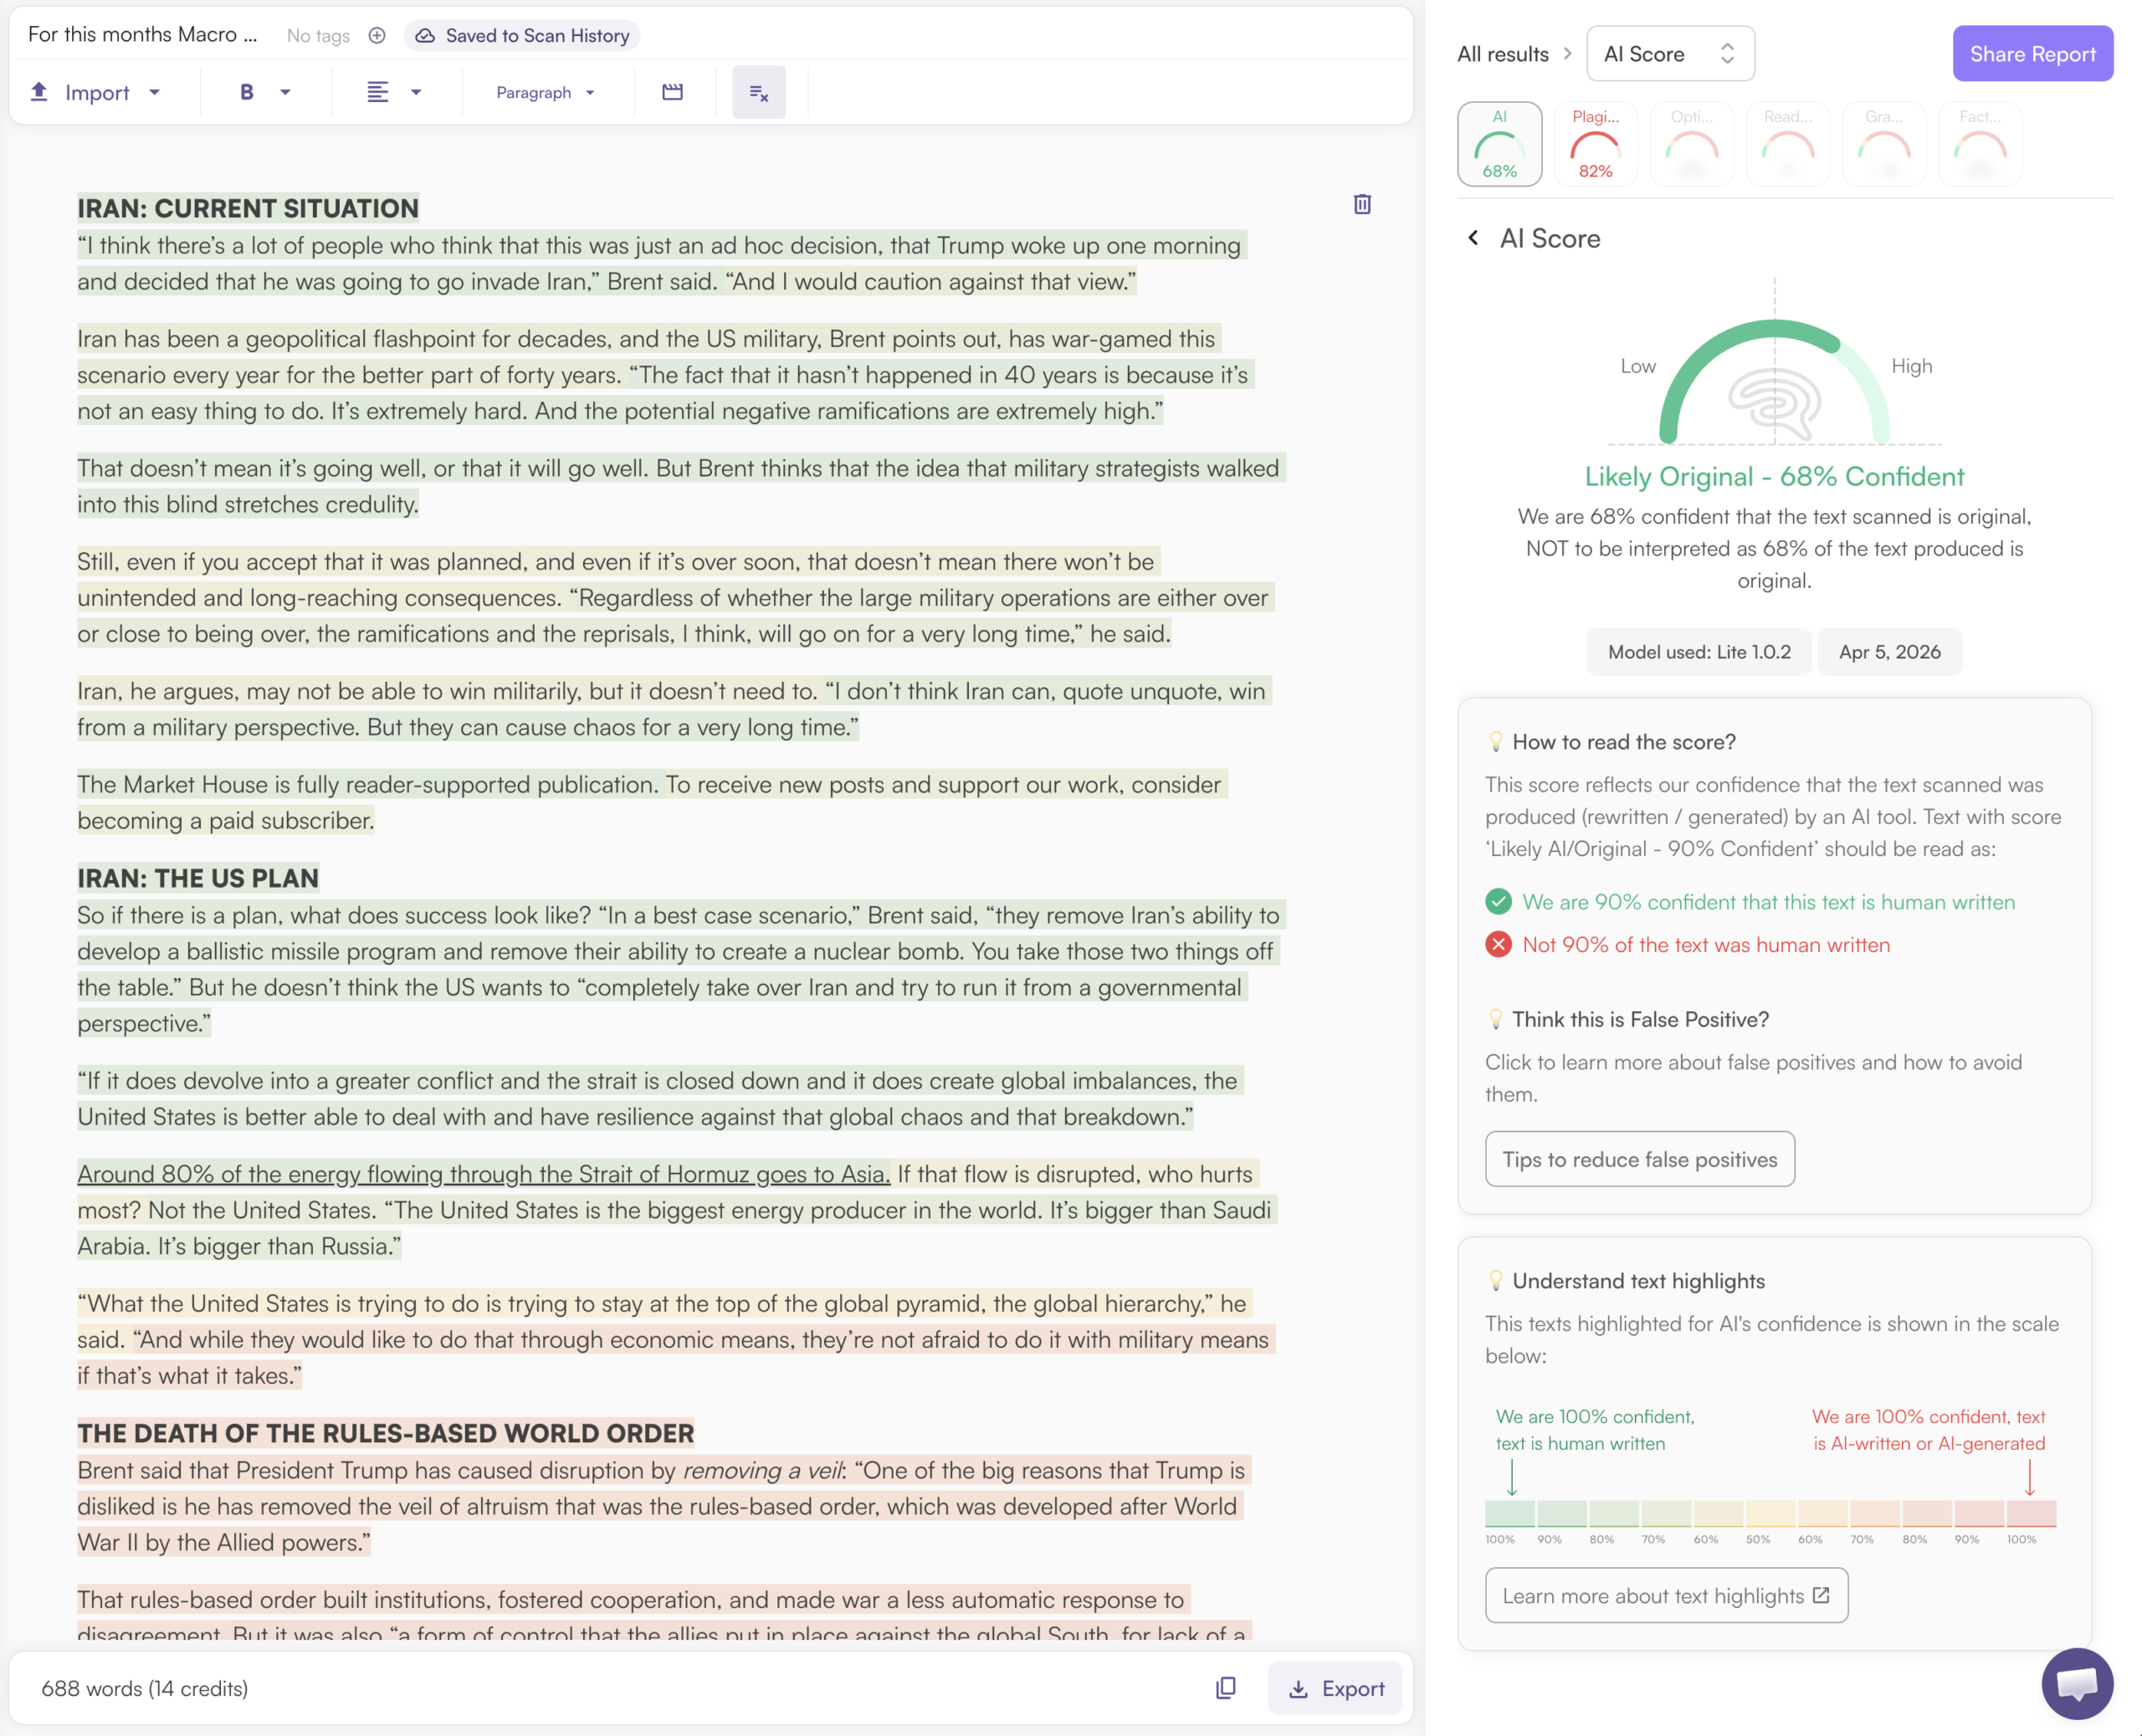This screenshot has width=2142, height=1736.
Task: Click the text alignment icon
Action: tap(377, 92)
